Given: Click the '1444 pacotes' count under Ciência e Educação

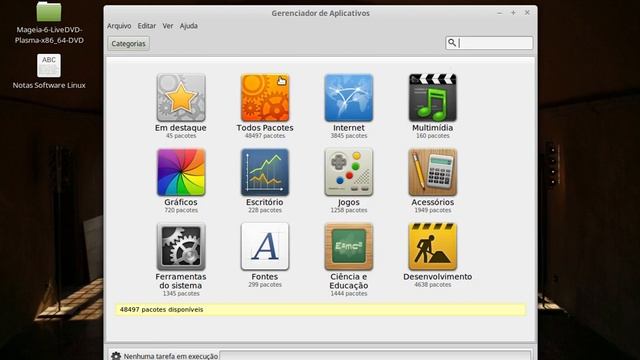Looking at the screenshot, I should pos(349,293).
